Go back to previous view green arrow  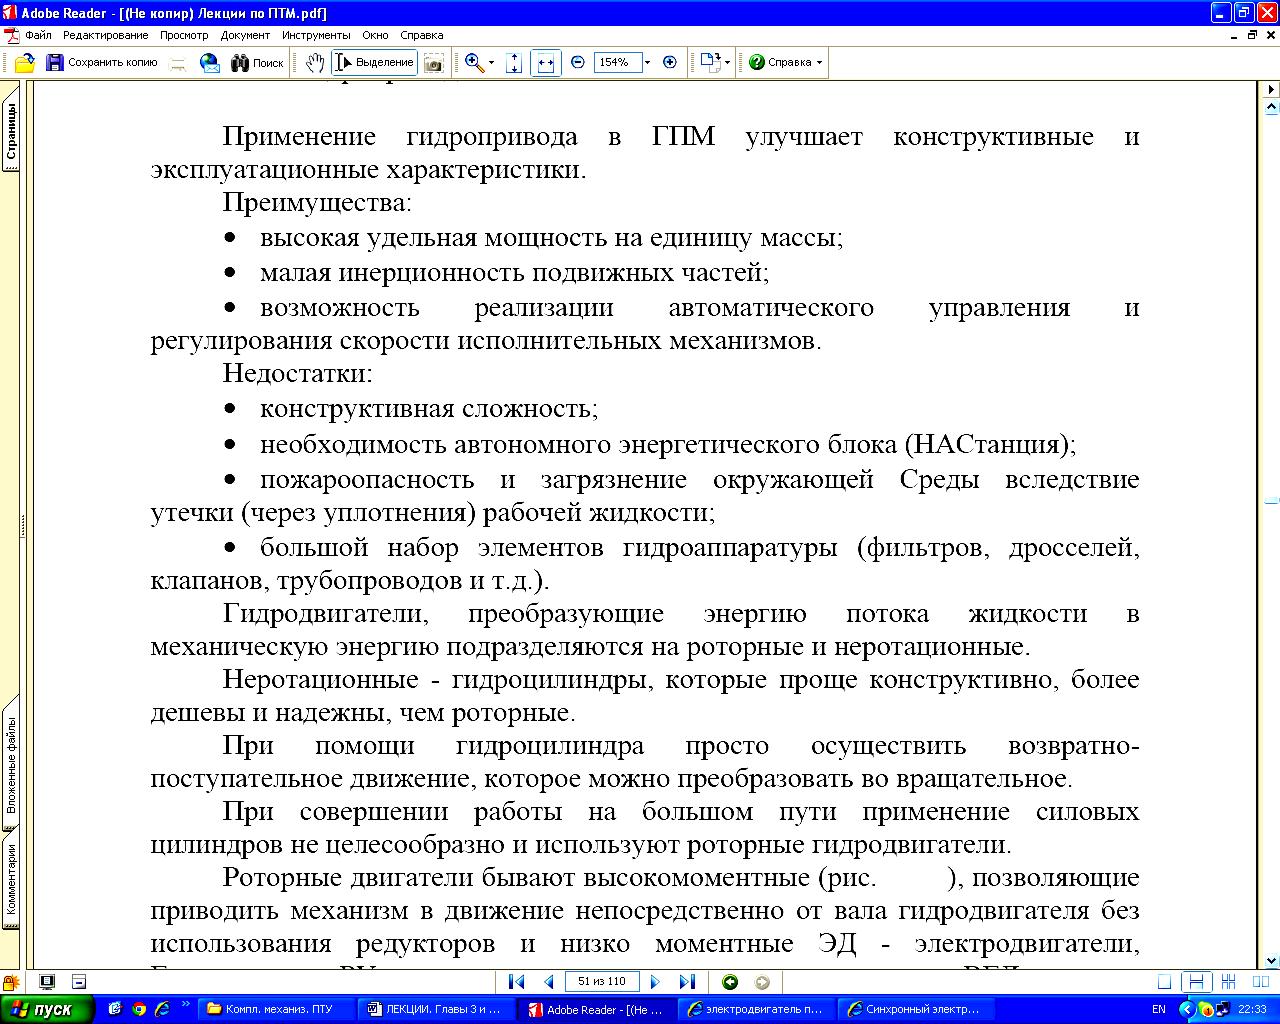click(x=730, y=982)
